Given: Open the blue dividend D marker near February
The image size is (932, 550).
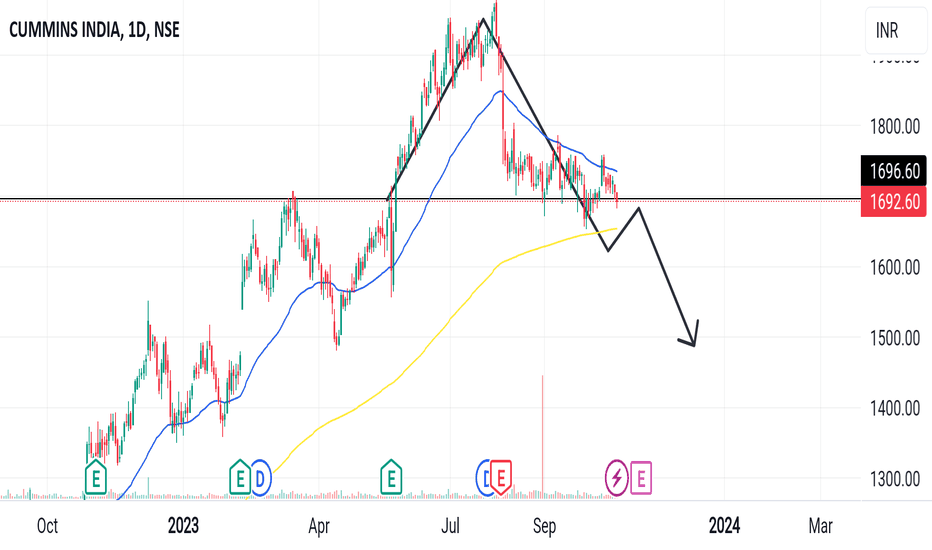Looking at the screenshot, I should (x=260, y=478).
